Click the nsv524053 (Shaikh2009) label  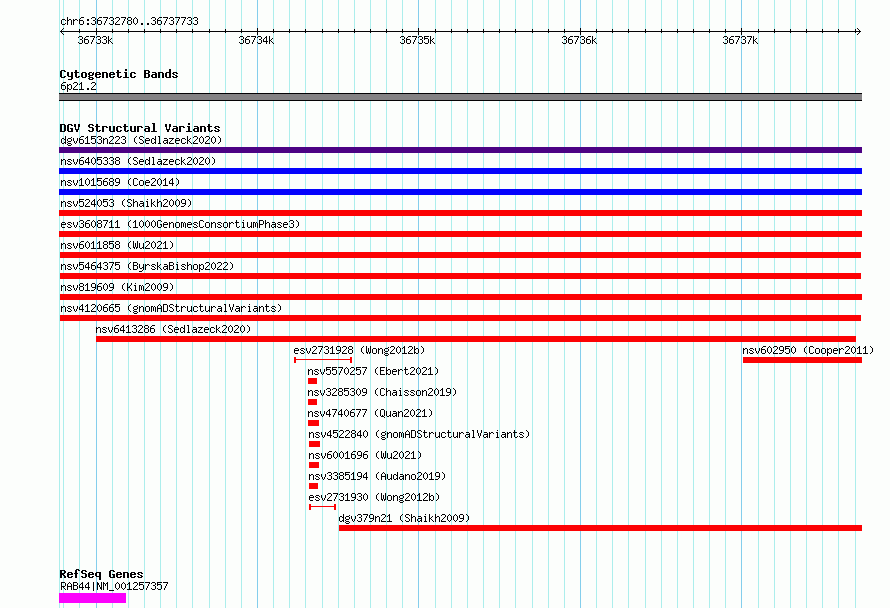(x=126, y=203)
